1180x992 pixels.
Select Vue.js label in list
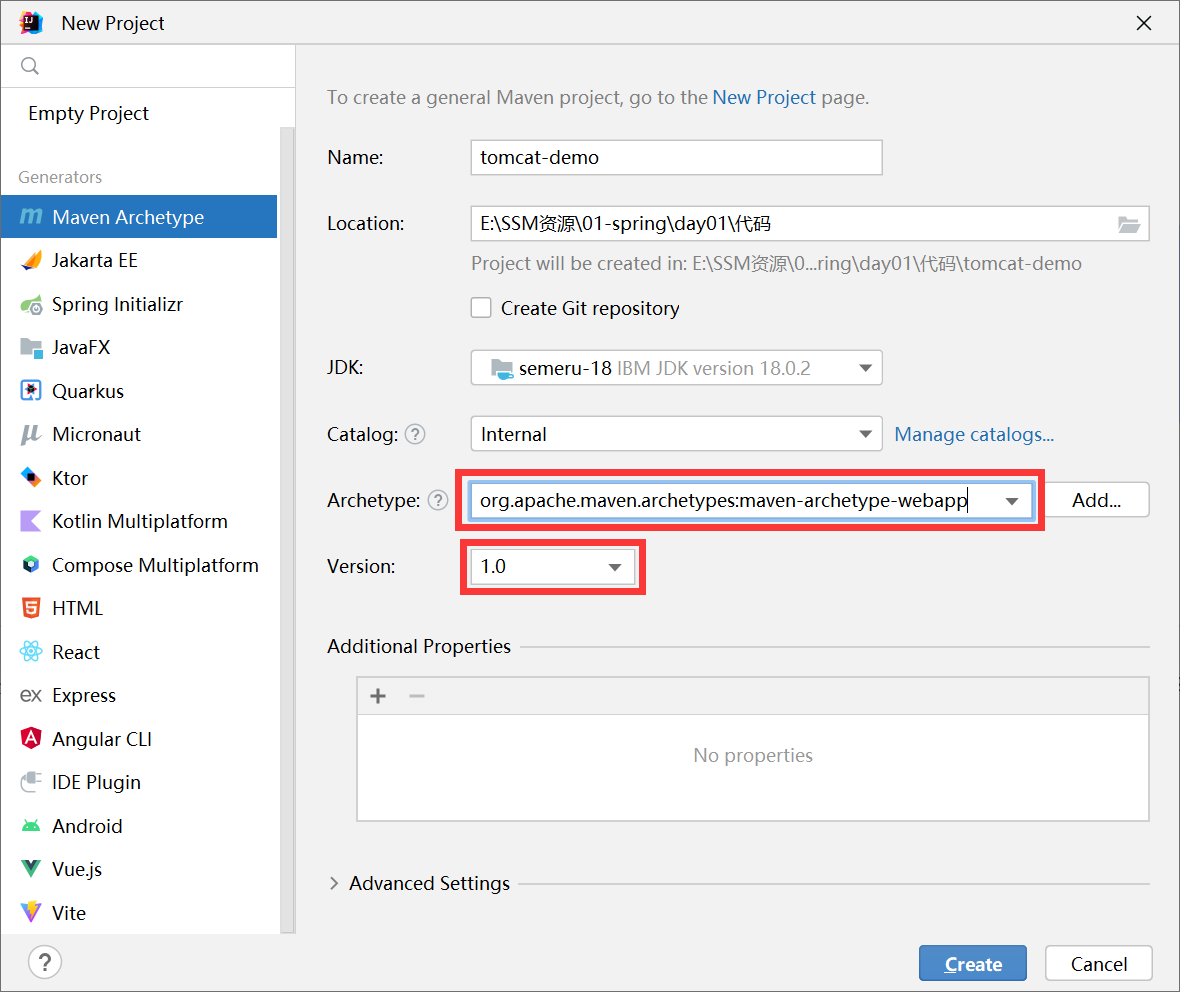[77, 869]
